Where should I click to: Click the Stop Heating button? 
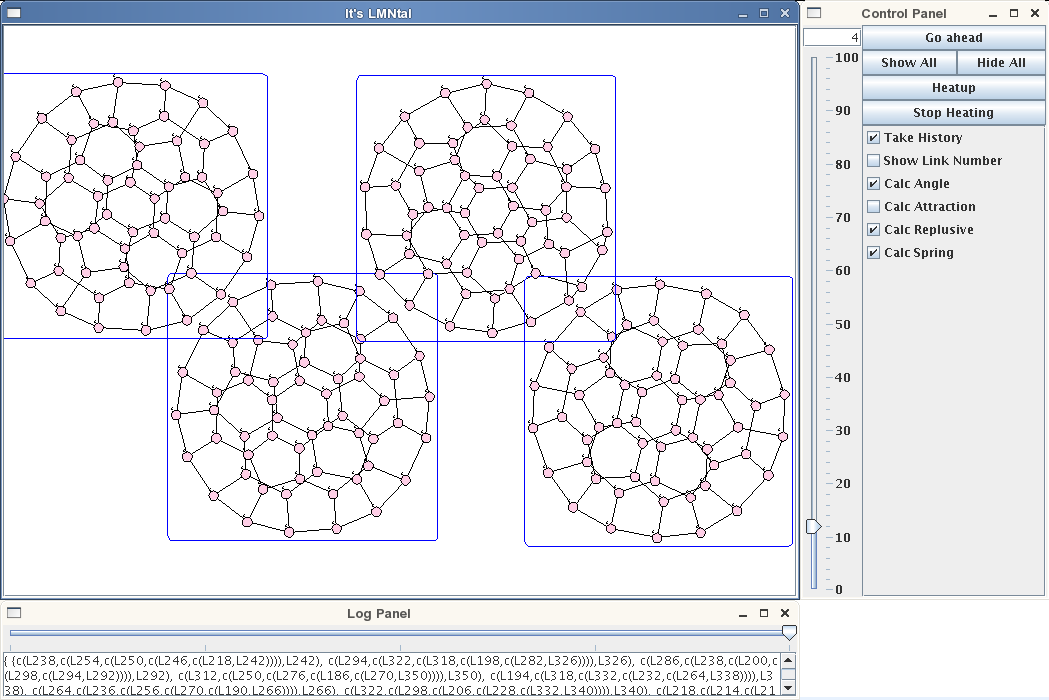coord(953,113)
